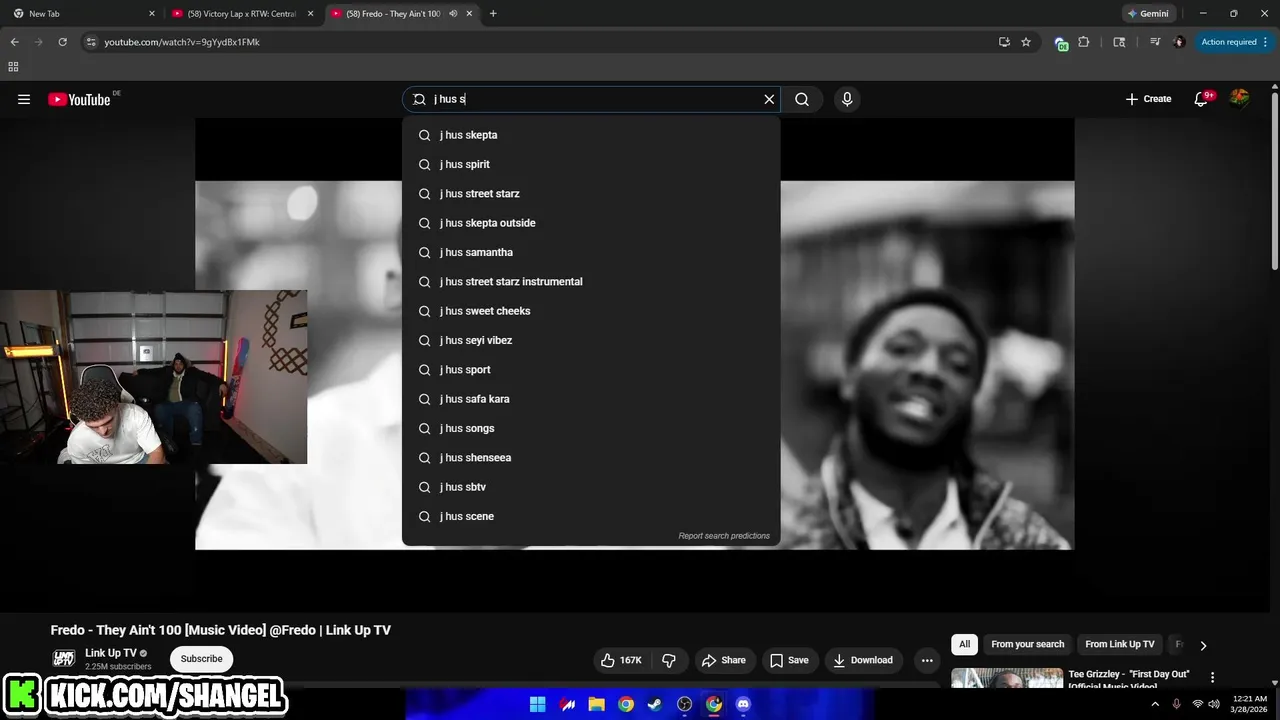
Task: Choose suggestion 'j hus samantha'
Action: pyautogui.click(x=591, y=252)
